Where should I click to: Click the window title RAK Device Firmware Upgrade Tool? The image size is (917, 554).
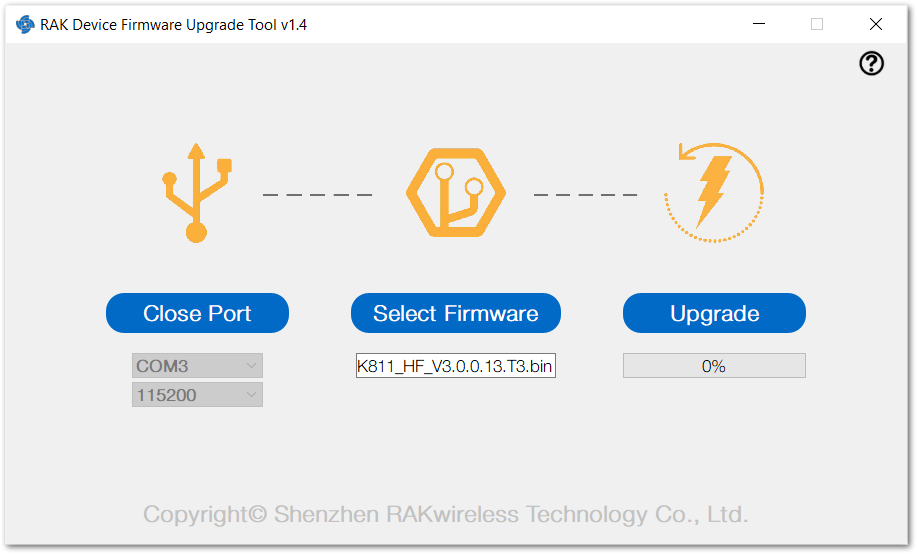[173, 25]
